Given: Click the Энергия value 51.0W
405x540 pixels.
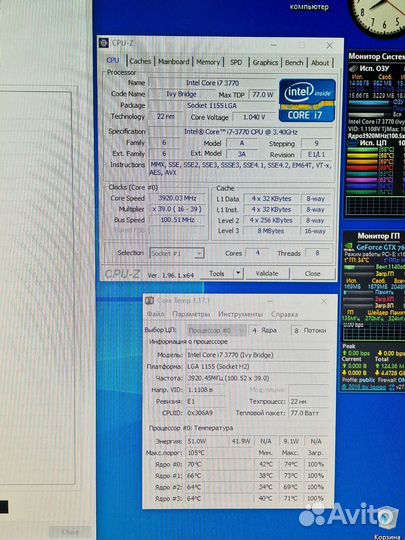Looking at the screenshot, I should click(x=207, y=441).
